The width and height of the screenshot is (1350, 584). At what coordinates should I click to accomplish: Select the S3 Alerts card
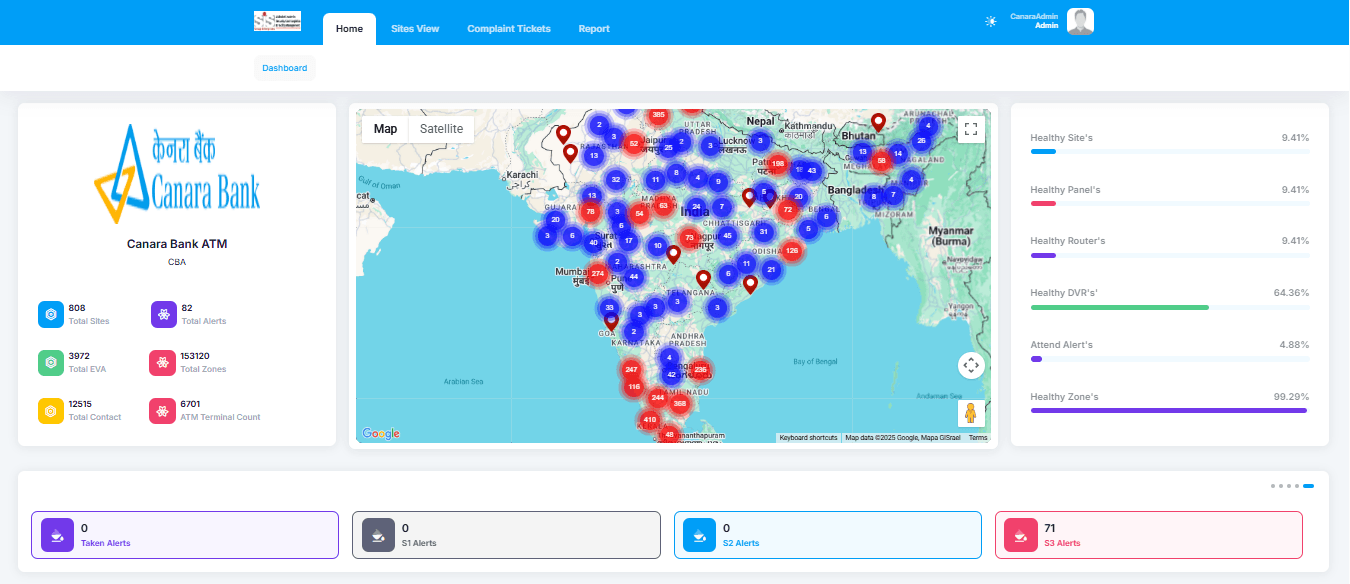[1148, 535]
